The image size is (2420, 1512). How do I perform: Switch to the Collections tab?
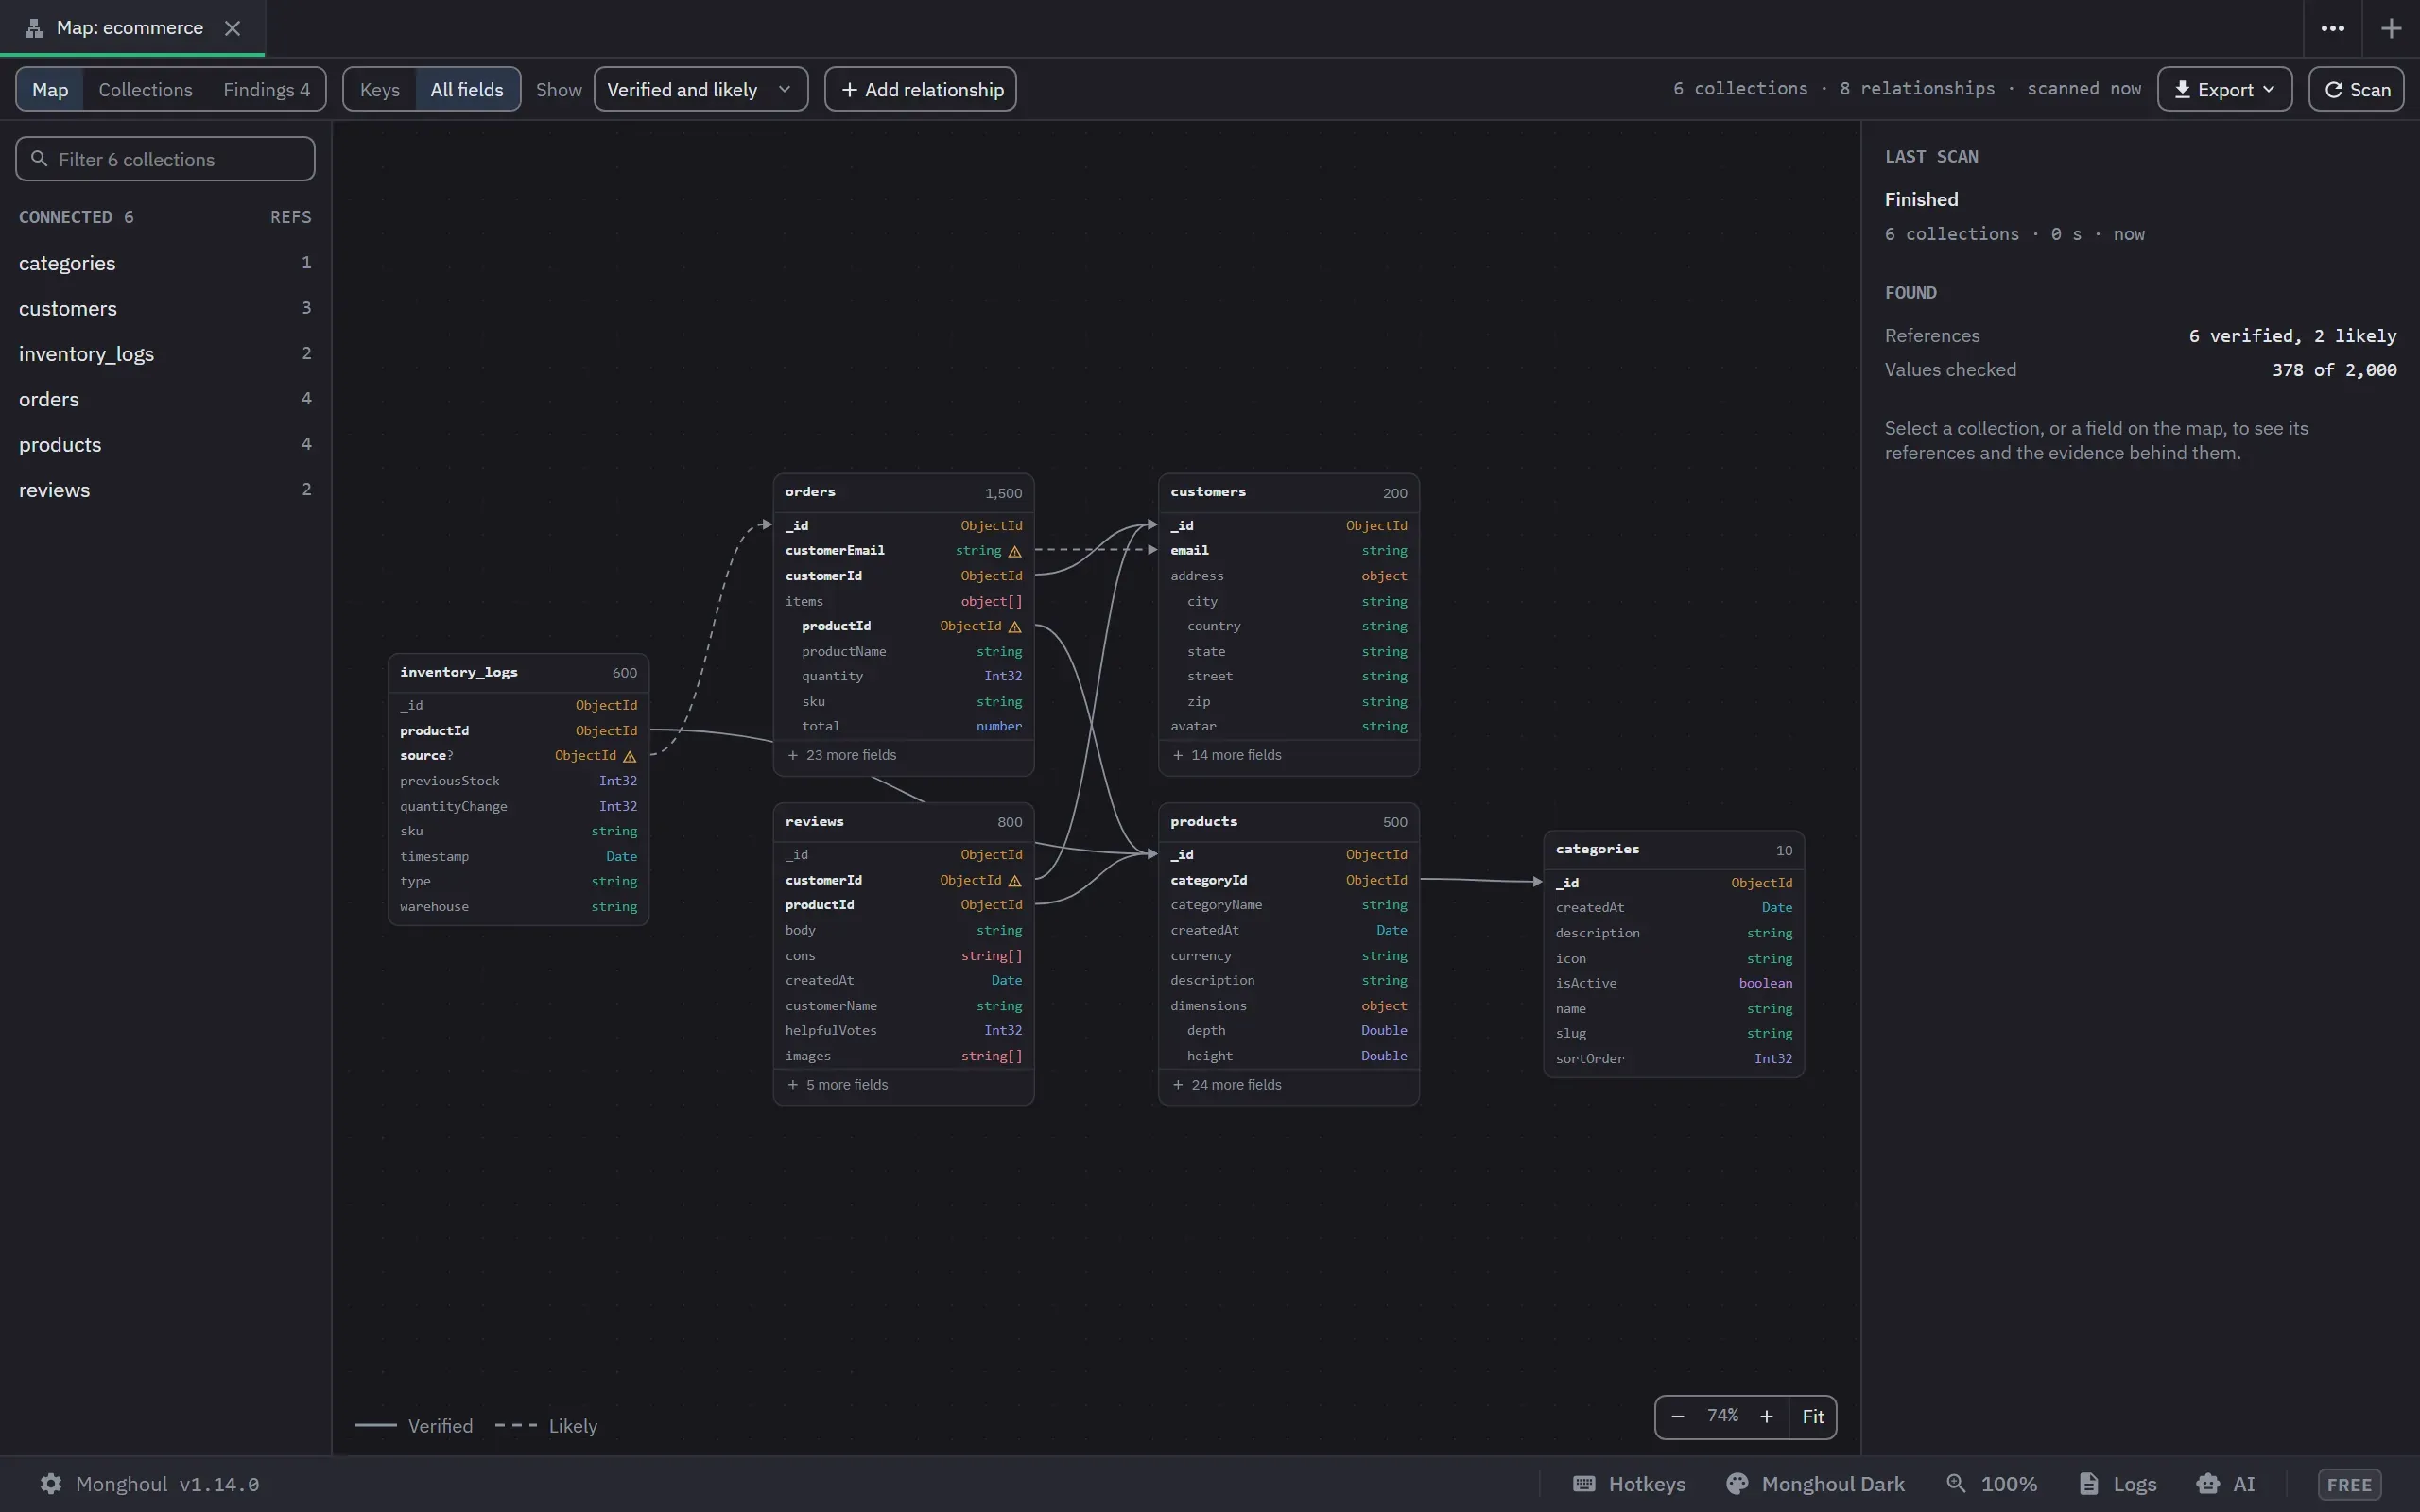(x=145, y=90)
